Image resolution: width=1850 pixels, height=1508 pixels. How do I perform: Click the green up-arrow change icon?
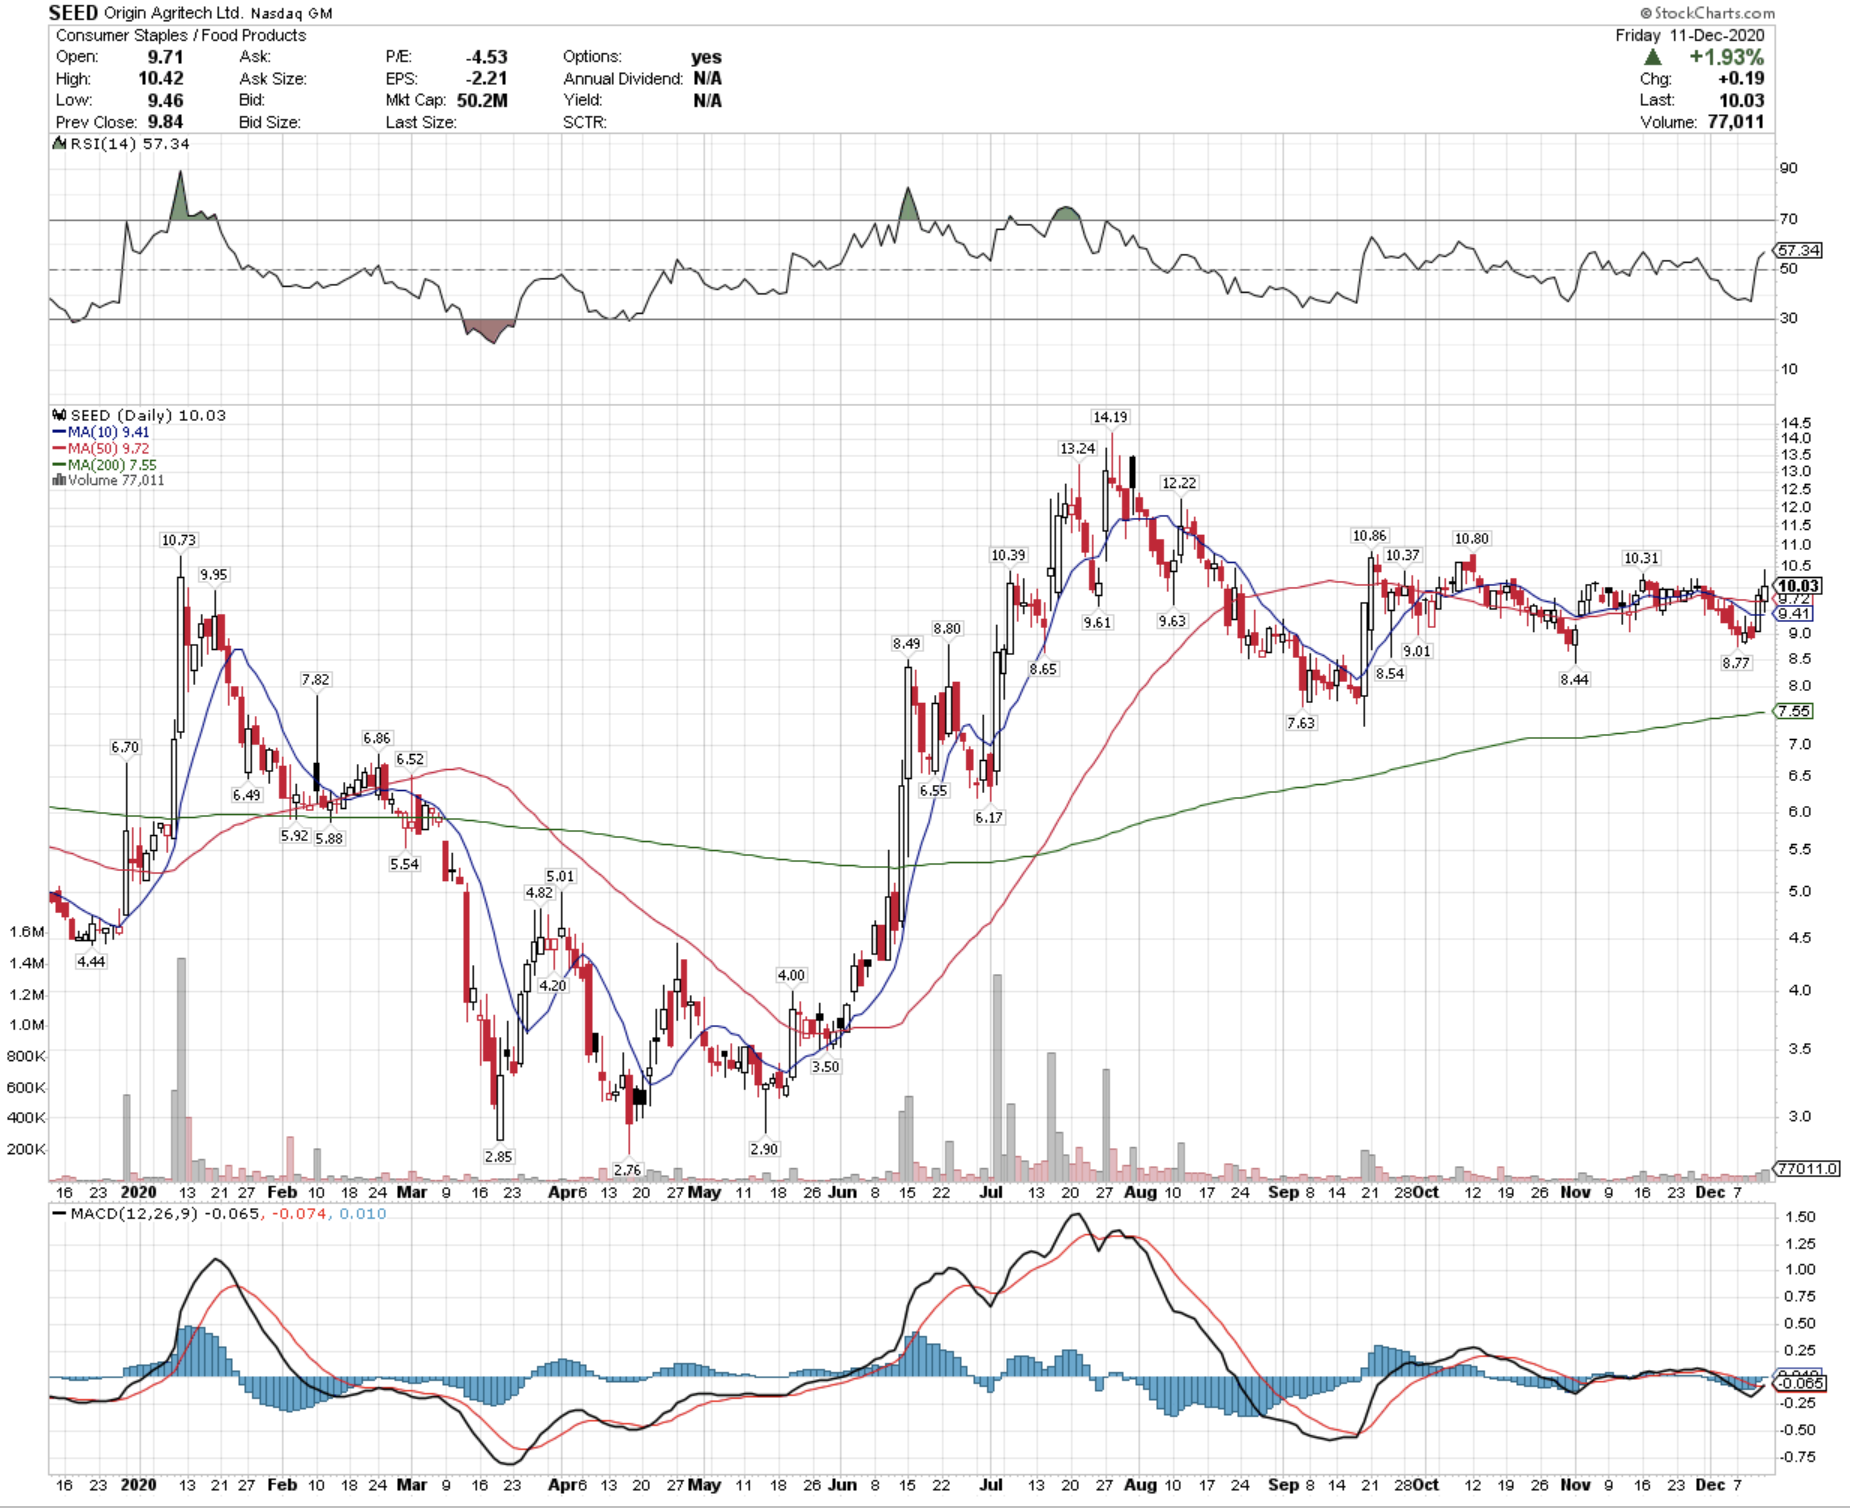(1652, 57)
